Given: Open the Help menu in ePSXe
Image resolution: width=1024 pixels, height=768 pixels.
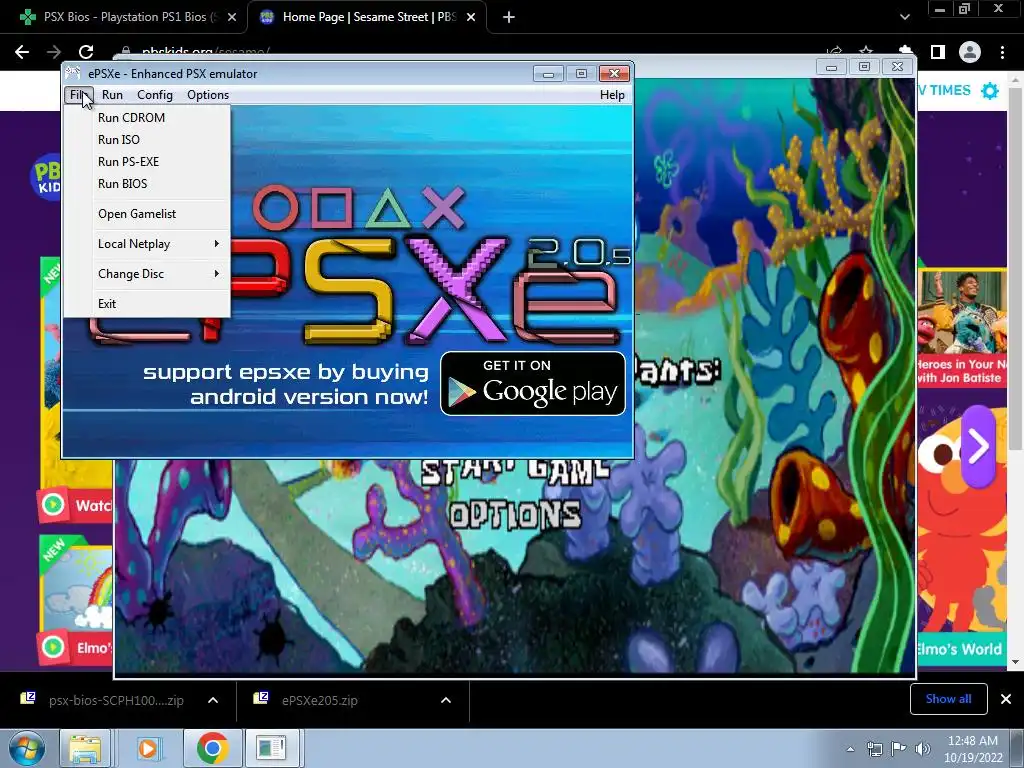Looking at the screenshot, I should point(612,95).
